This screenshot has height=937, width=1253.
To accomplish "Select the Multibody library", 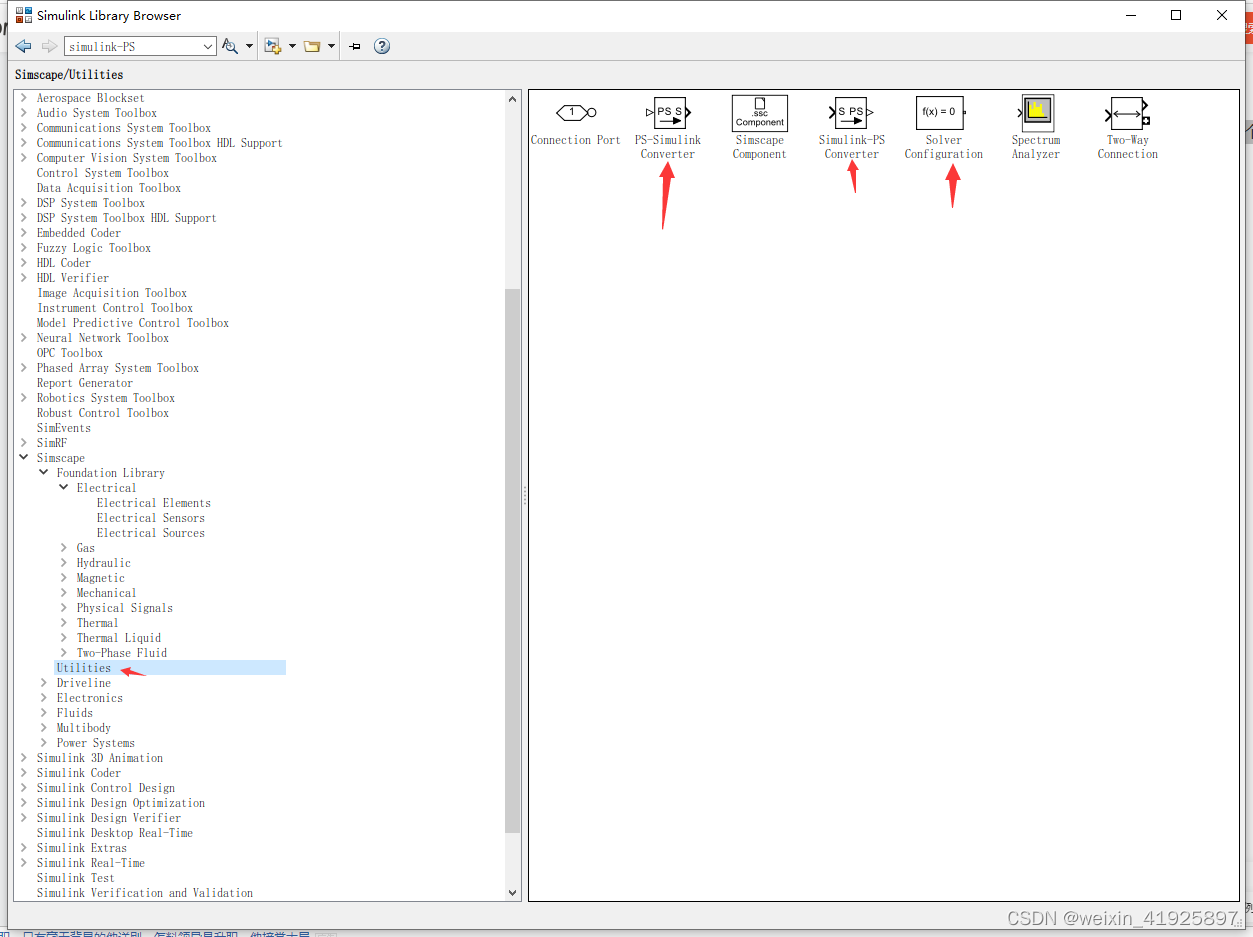I will point(84,728).
